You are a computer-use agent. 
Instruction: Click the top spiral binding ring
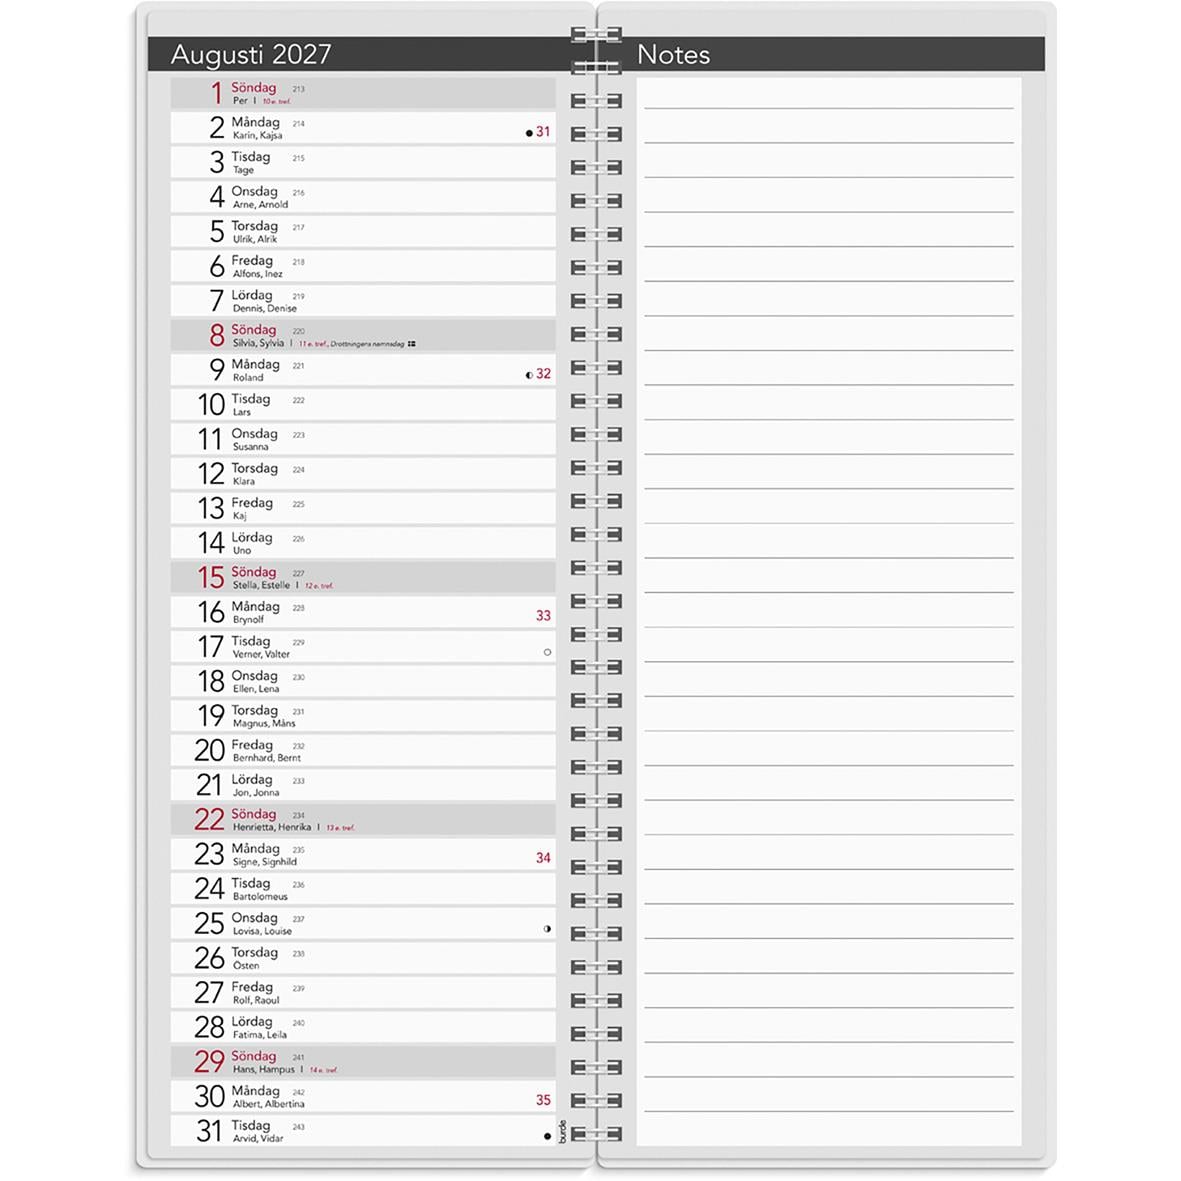tap(596, 35)
